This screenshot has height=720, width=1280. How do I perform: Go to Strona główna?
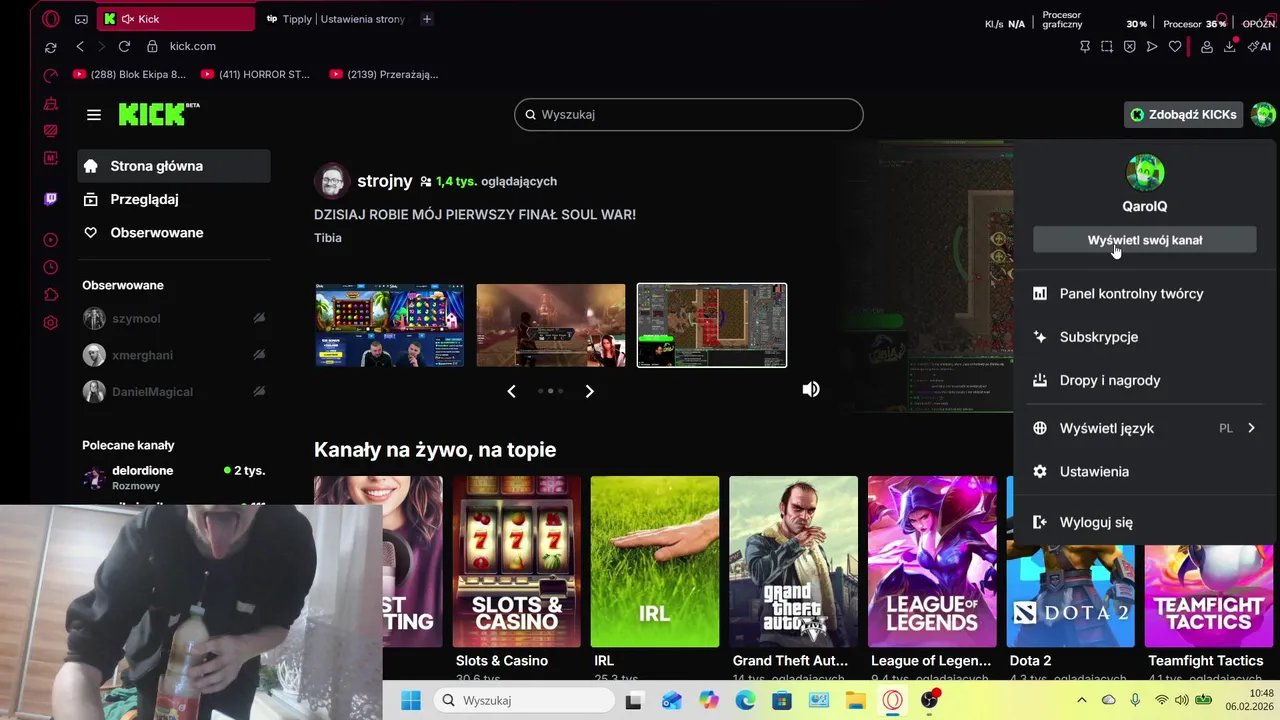174,166
